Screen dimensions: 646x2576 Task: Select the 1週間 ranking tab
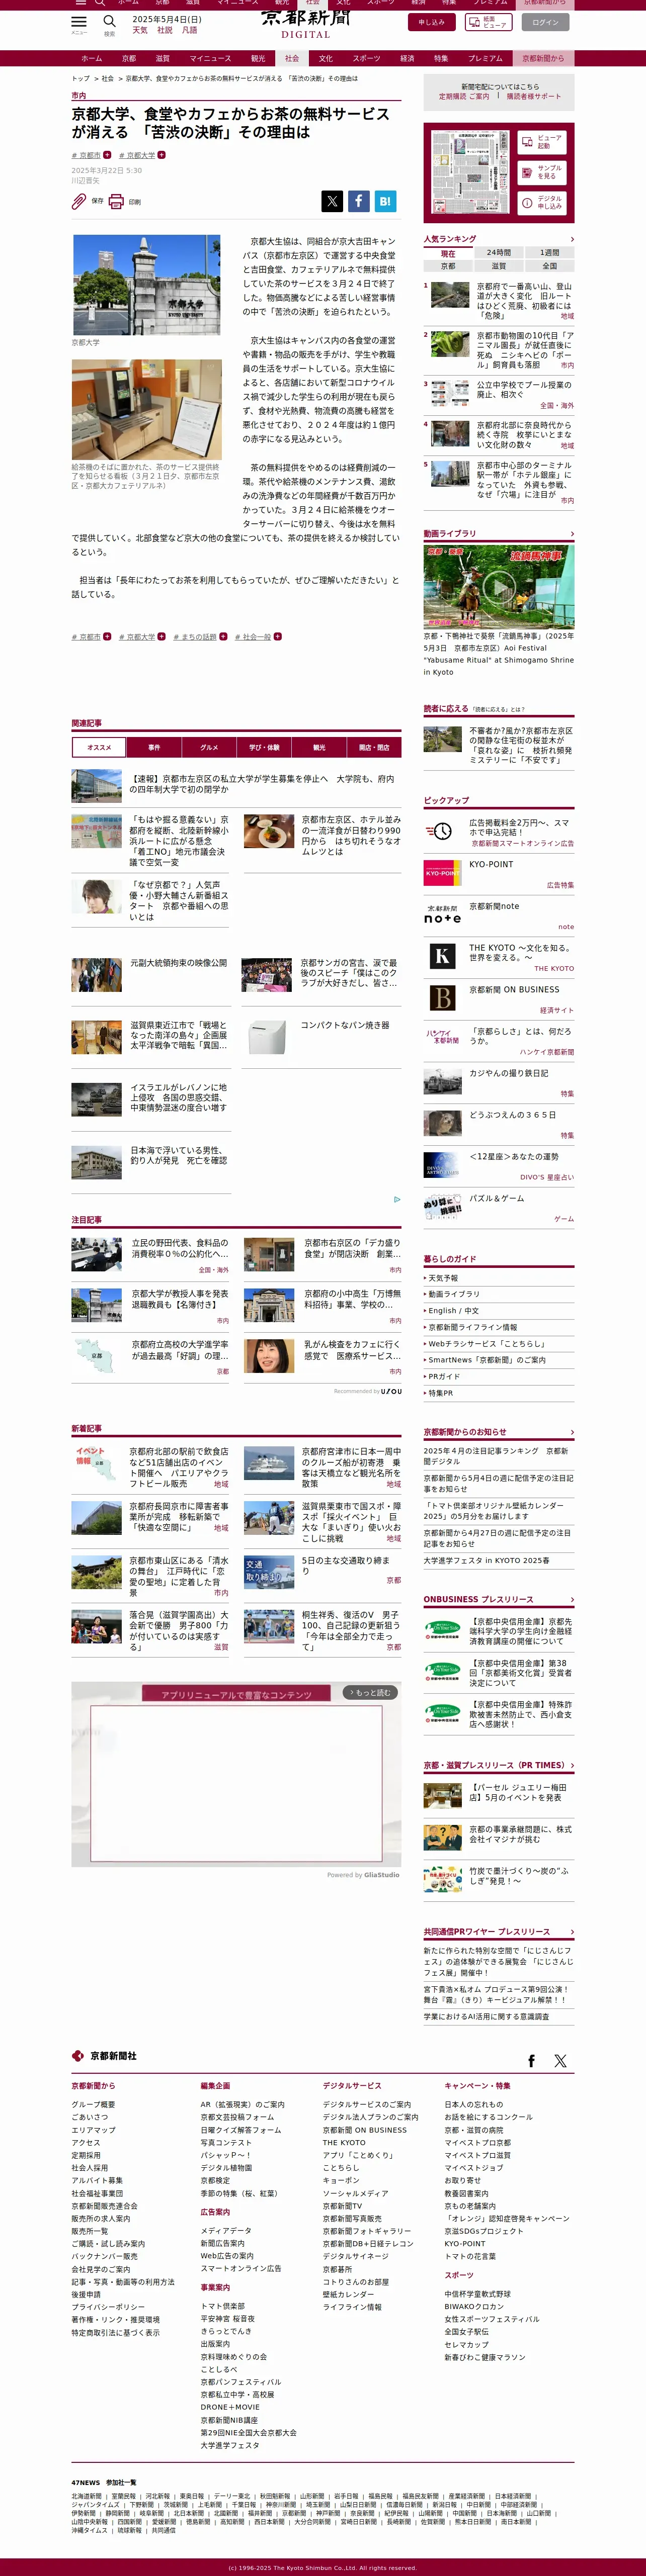point(550,253)
